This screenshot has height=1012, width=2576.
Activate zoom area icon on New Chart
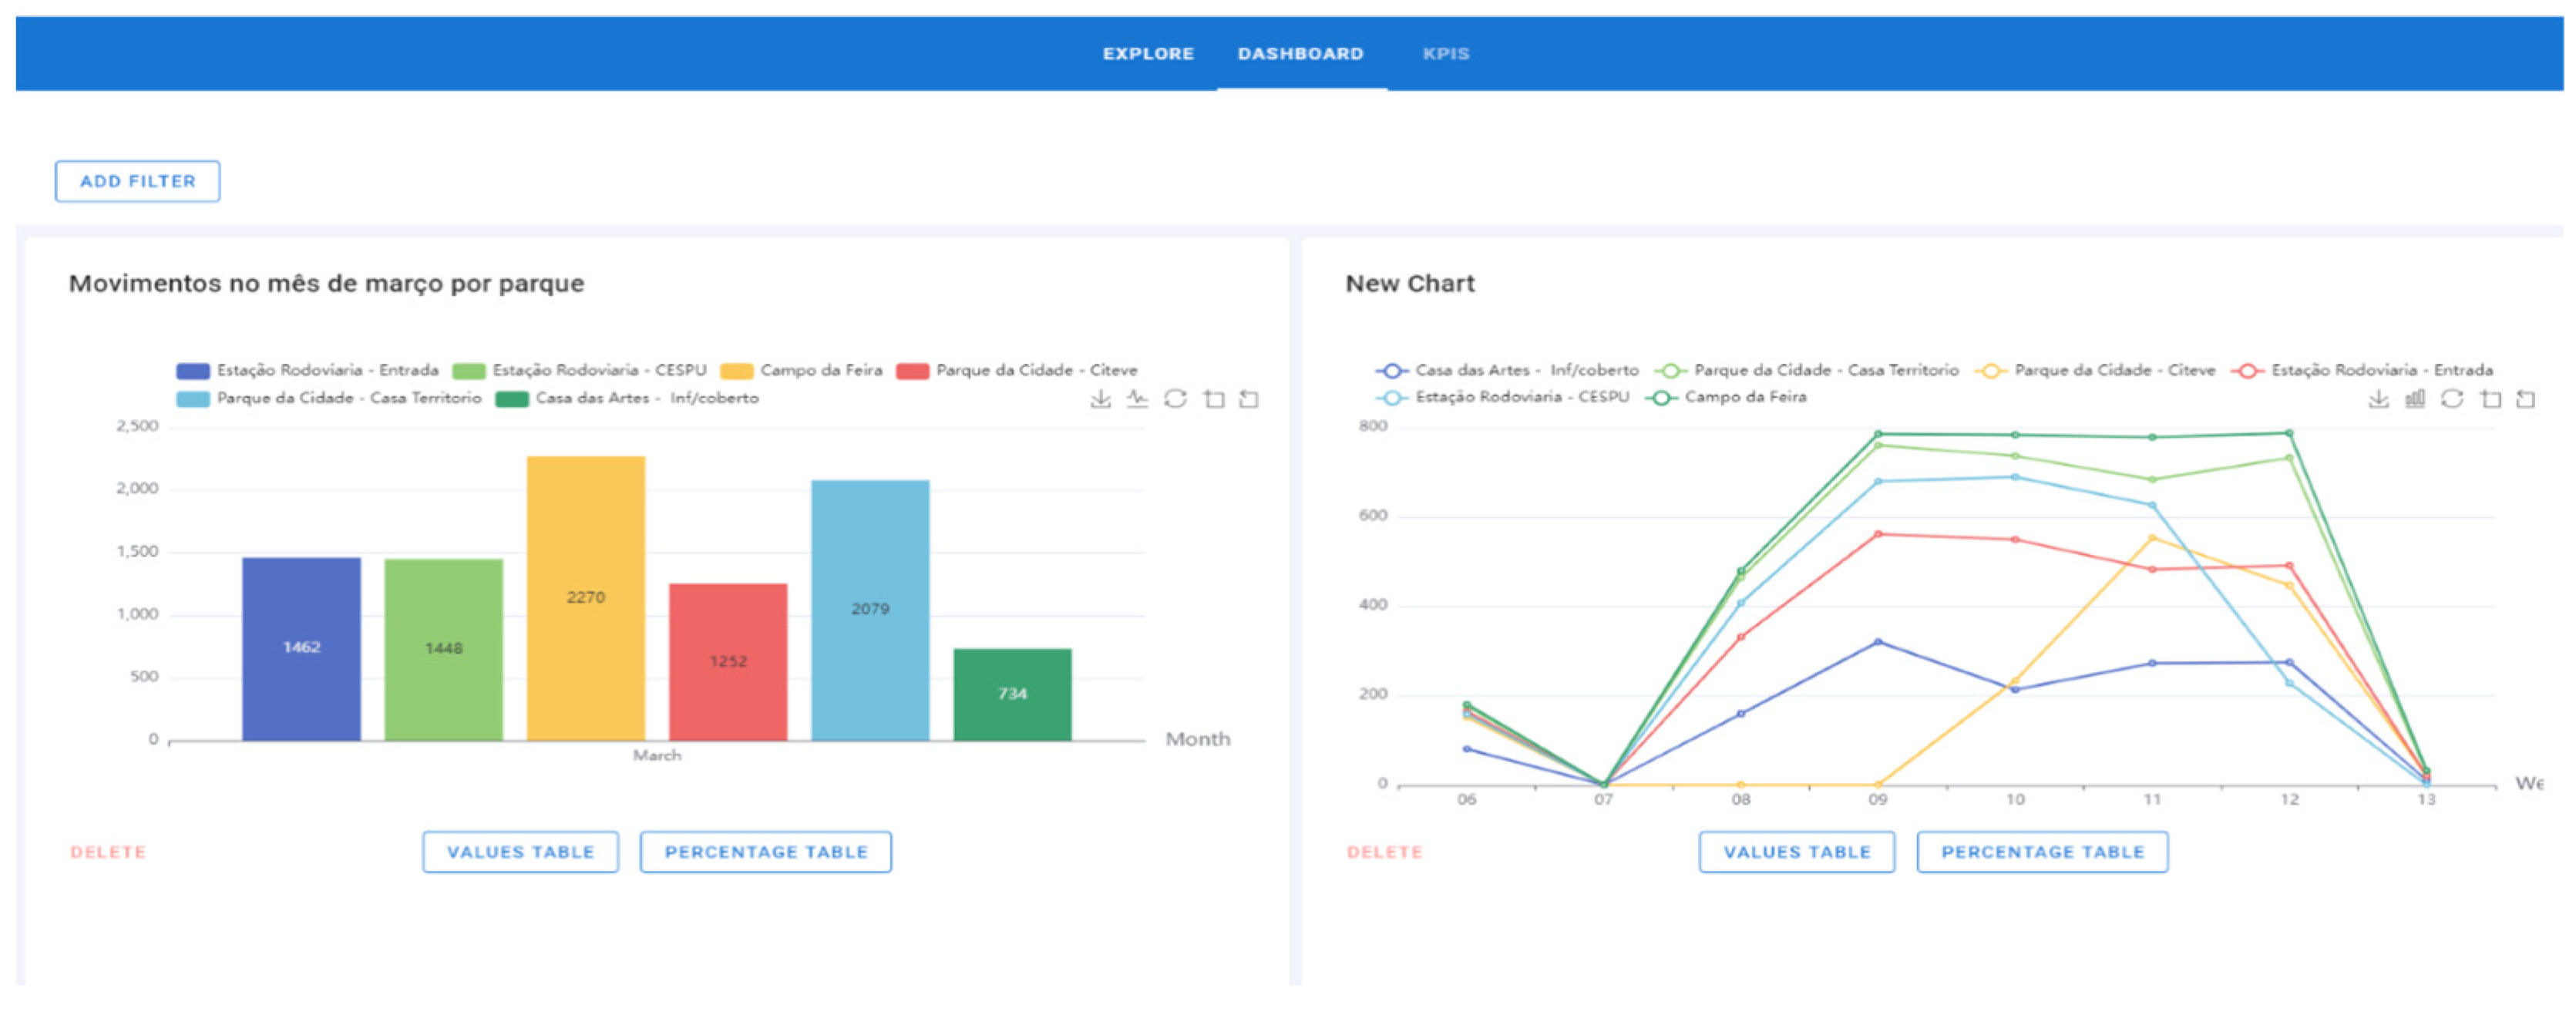click(x=2490, y=399)
